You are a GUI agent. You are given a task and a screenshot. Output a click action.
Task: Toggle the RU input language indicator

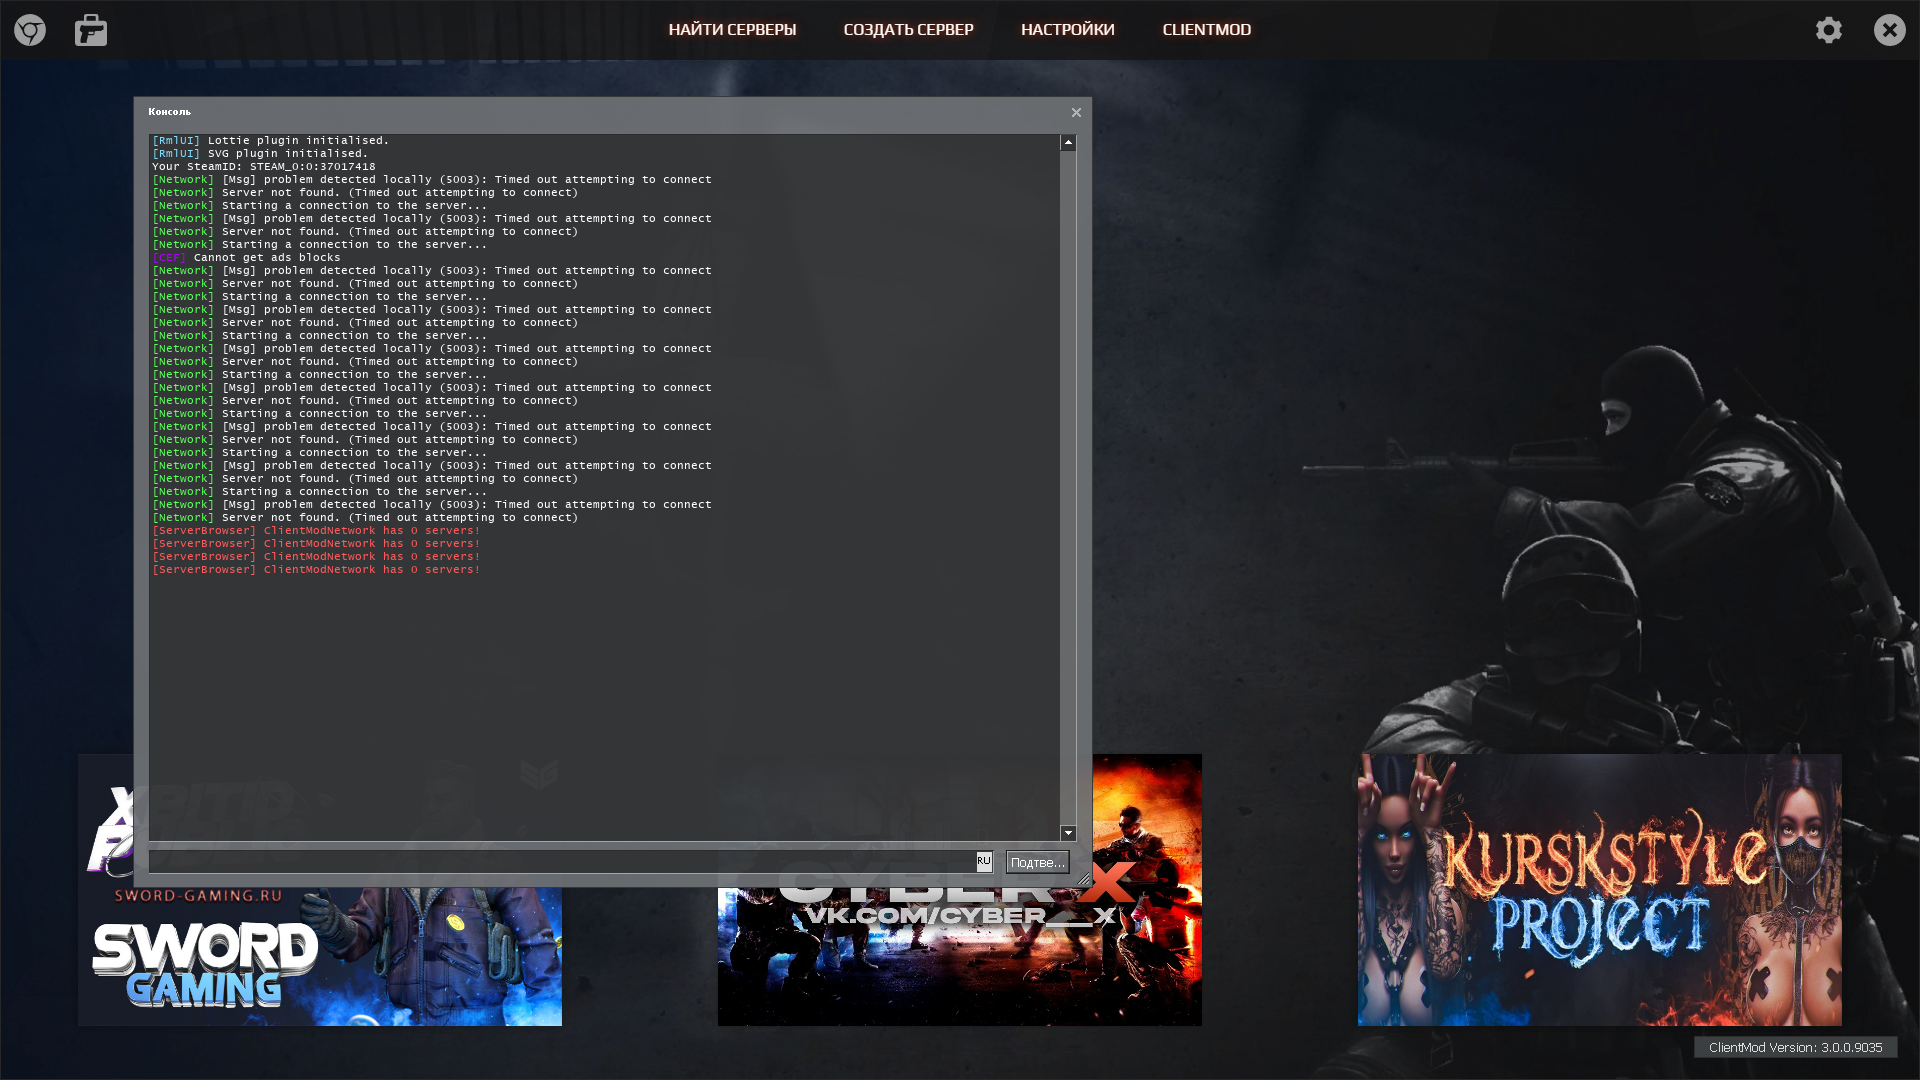(x=984, y=861)
